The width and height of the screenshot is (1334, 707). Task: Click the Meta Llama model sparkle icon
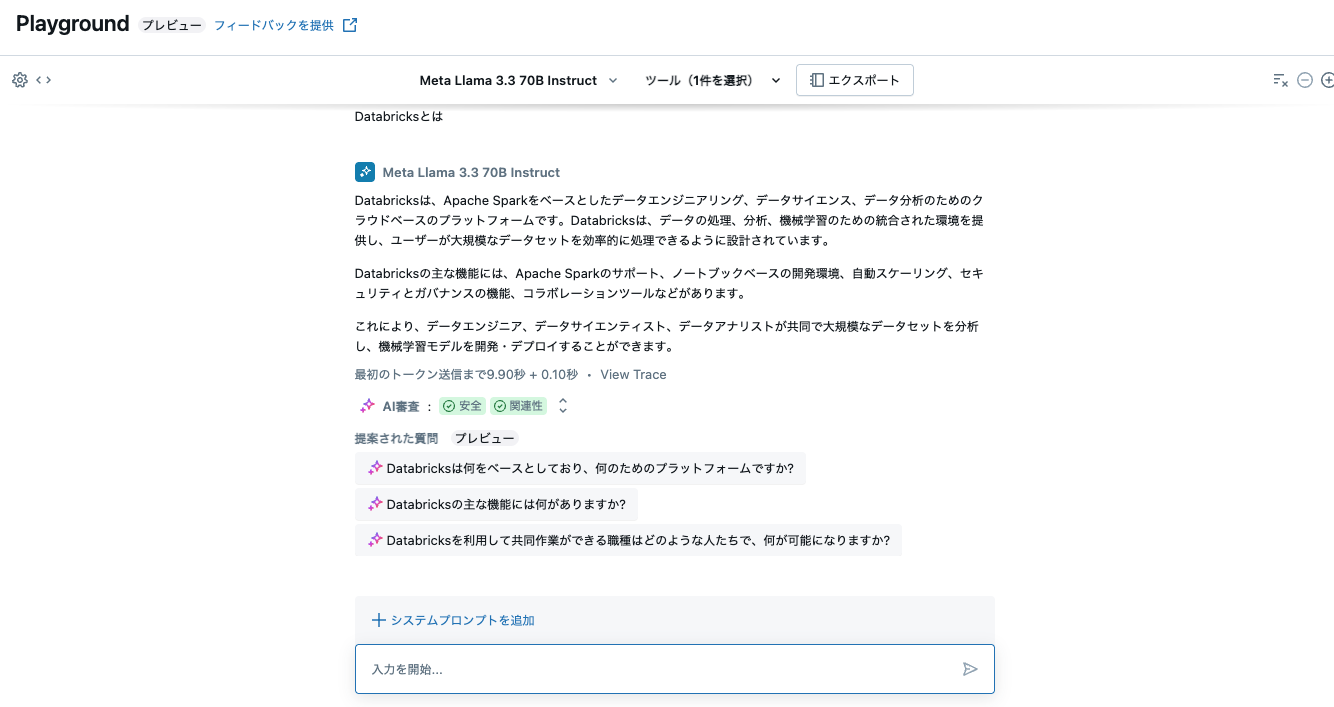(x=364, y=171)
